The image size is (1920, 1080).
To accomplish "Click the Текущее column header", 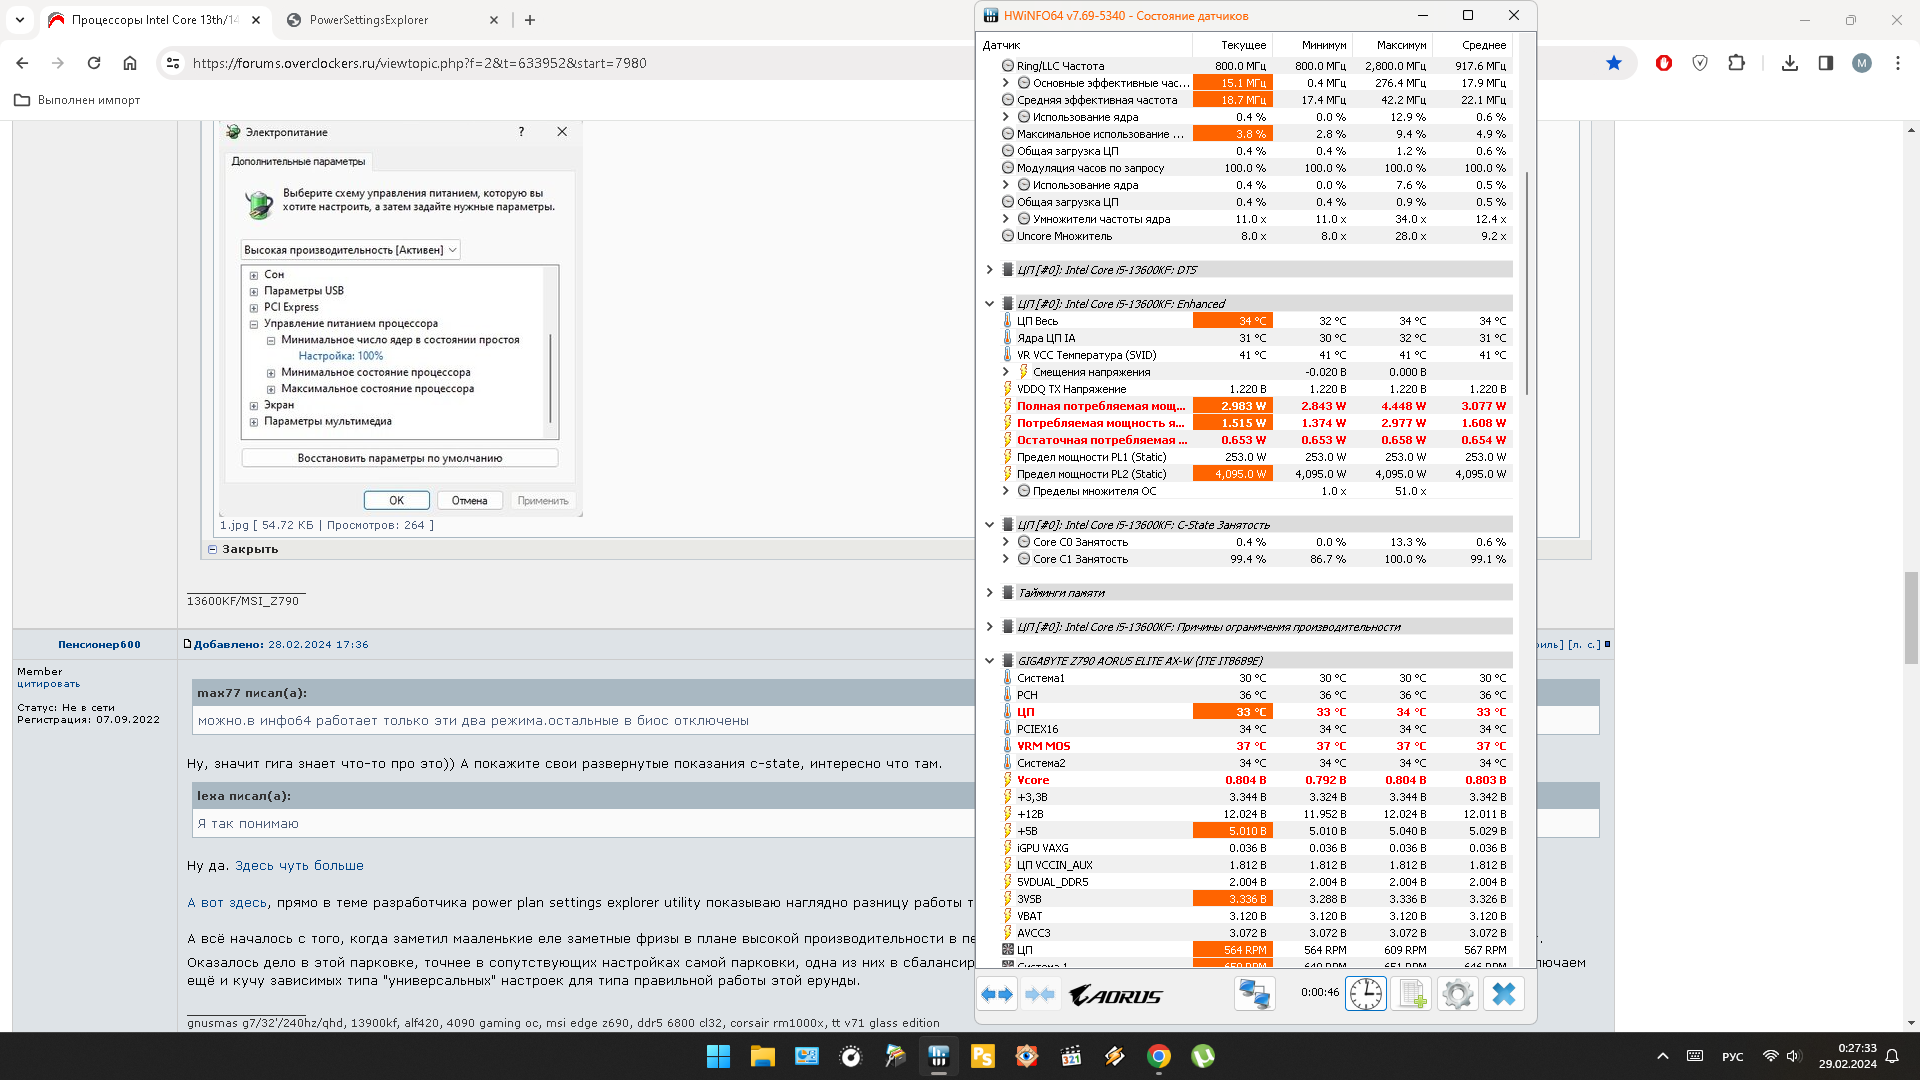I will coord(1243,45).
